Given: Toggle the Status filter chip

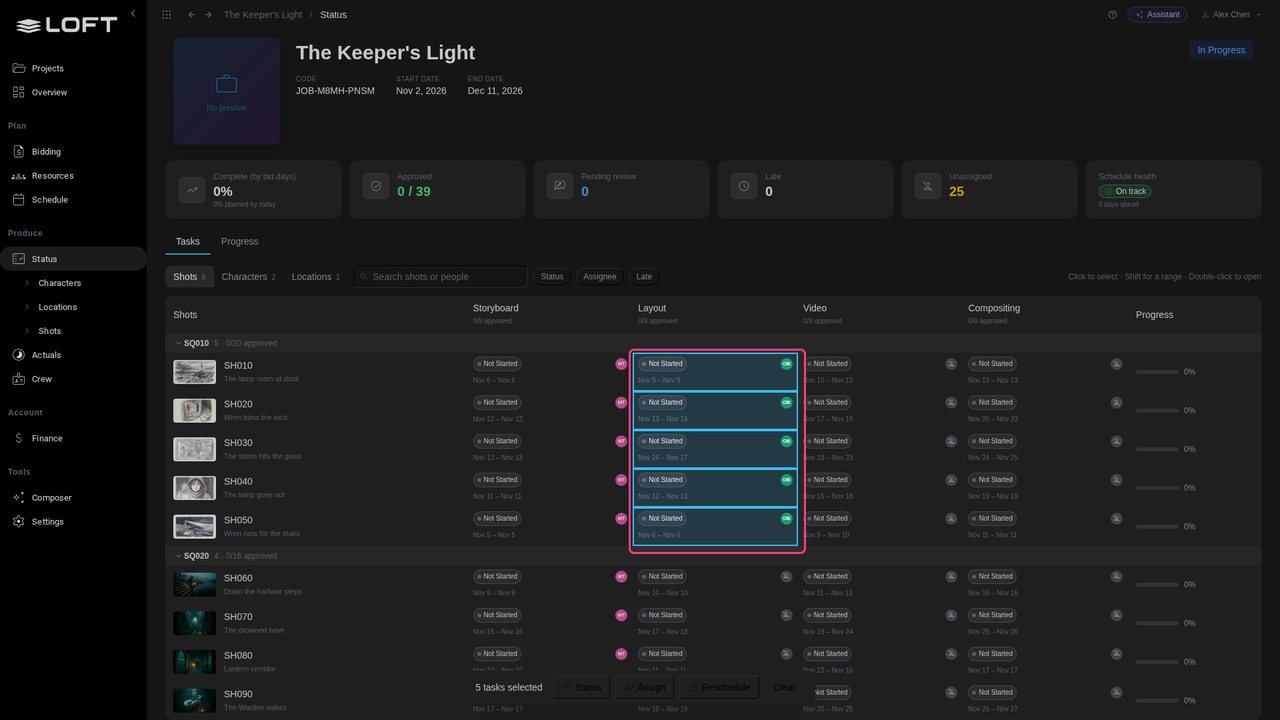Looking at the screenshot, I should 552,277.
